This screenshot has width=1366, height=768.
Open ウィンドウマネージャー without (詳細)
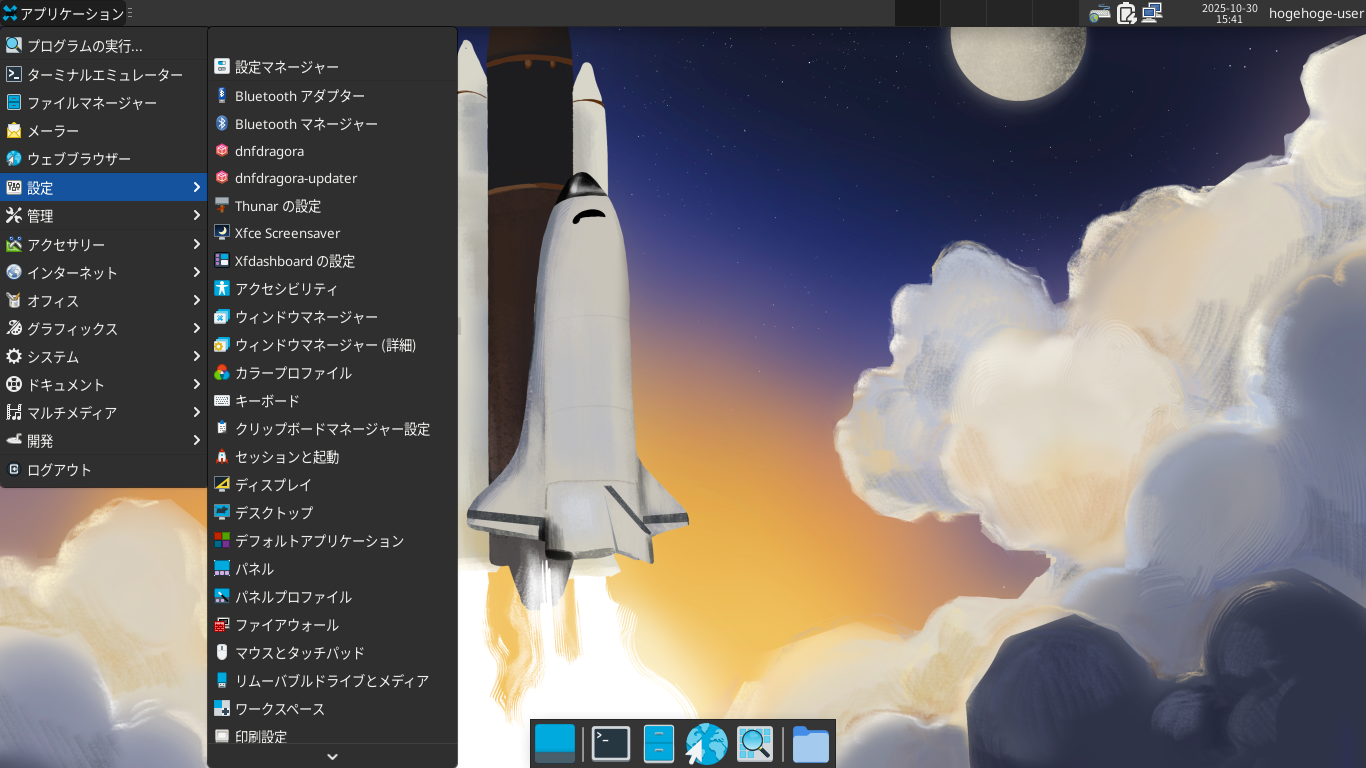pyautogui.click(x=333, y=317)
